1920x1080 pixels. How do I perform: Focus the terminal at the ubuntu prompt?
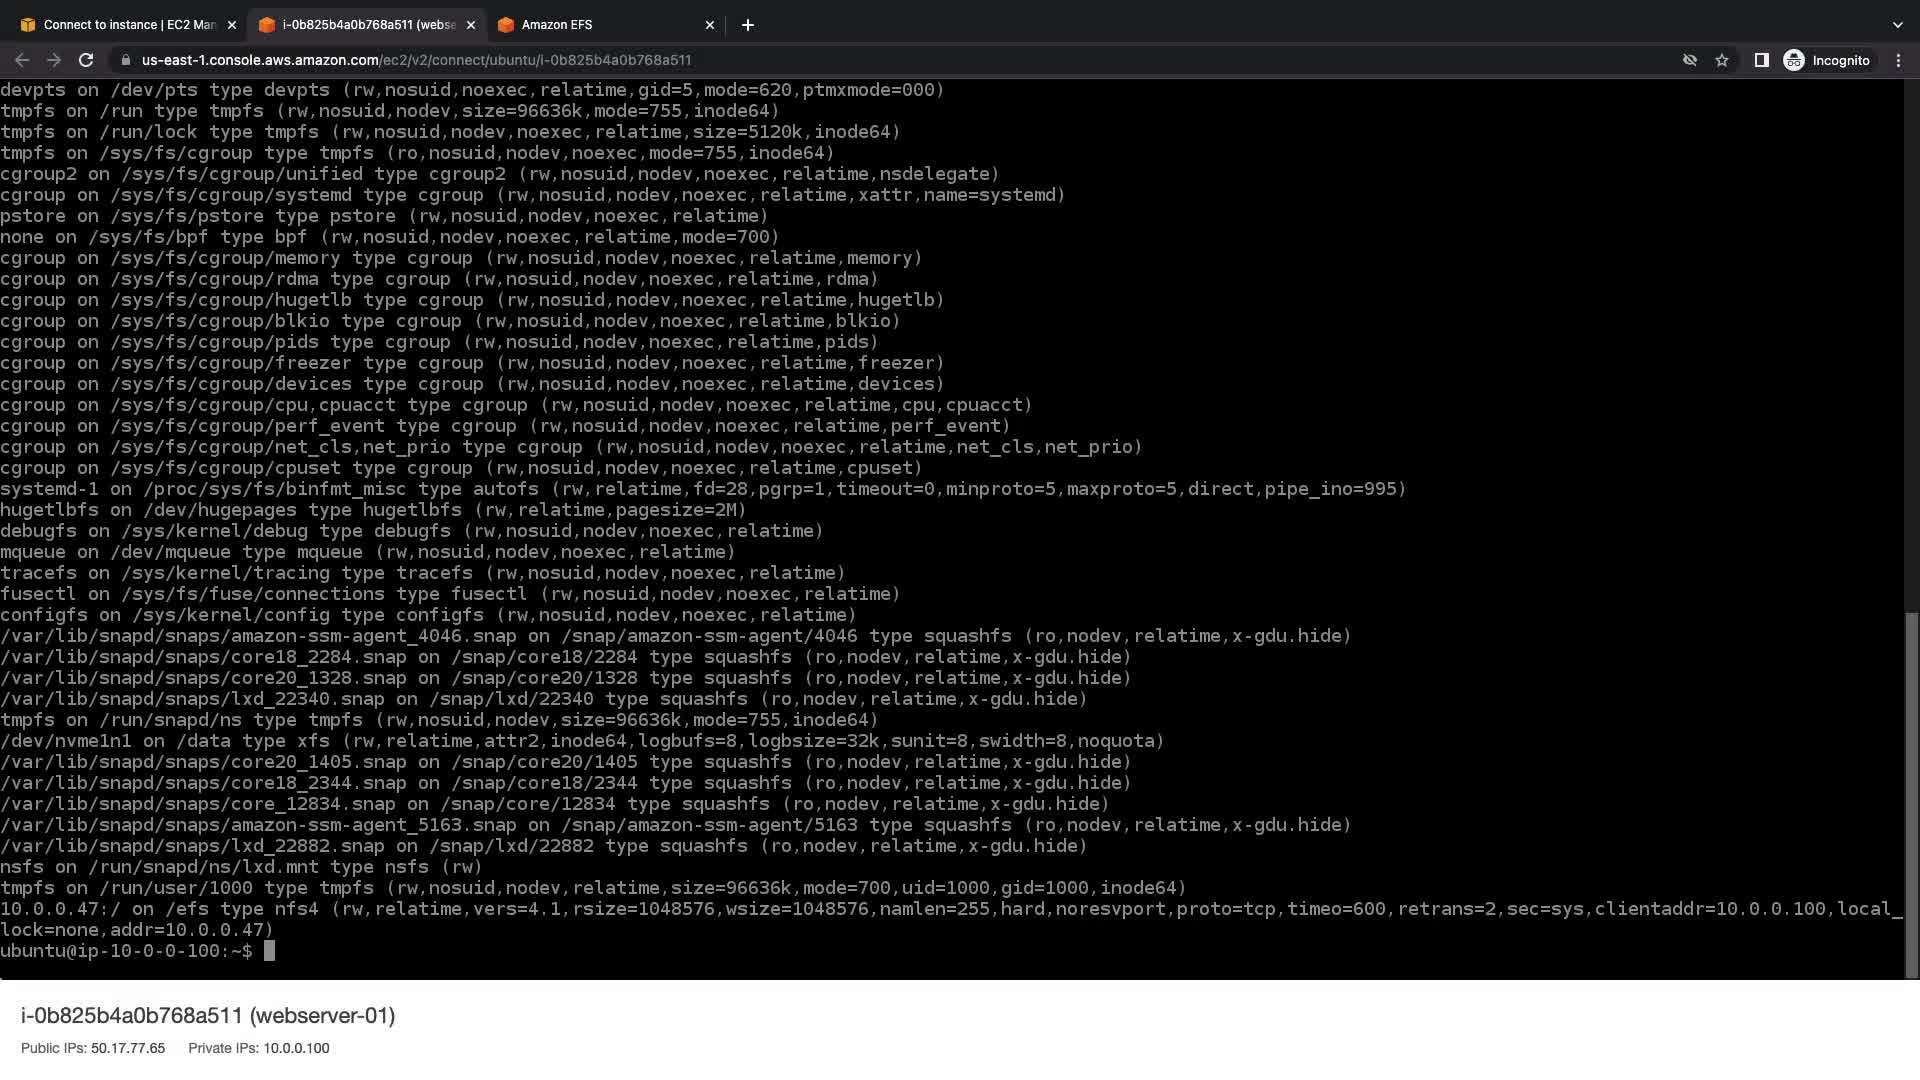coord(269,951)
